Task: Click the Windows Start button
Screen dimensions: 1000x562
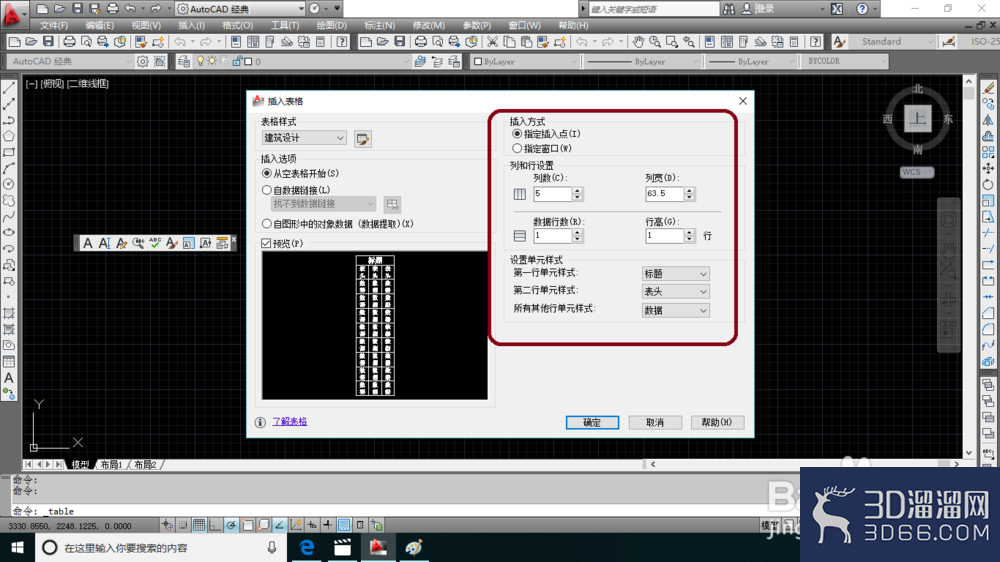Action: pos(17,547)
